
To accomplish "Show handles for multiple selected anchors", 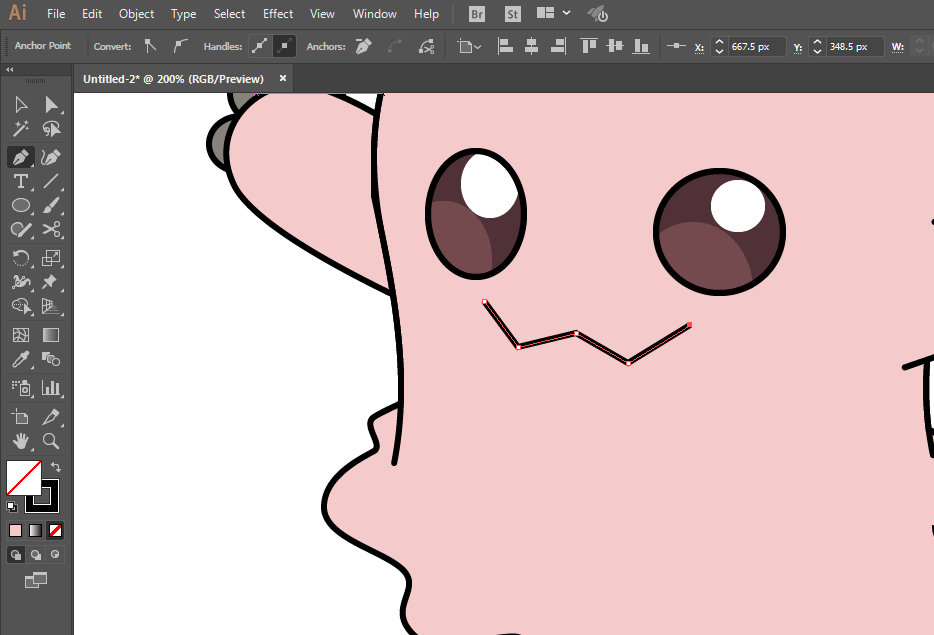I will point(259,46).
